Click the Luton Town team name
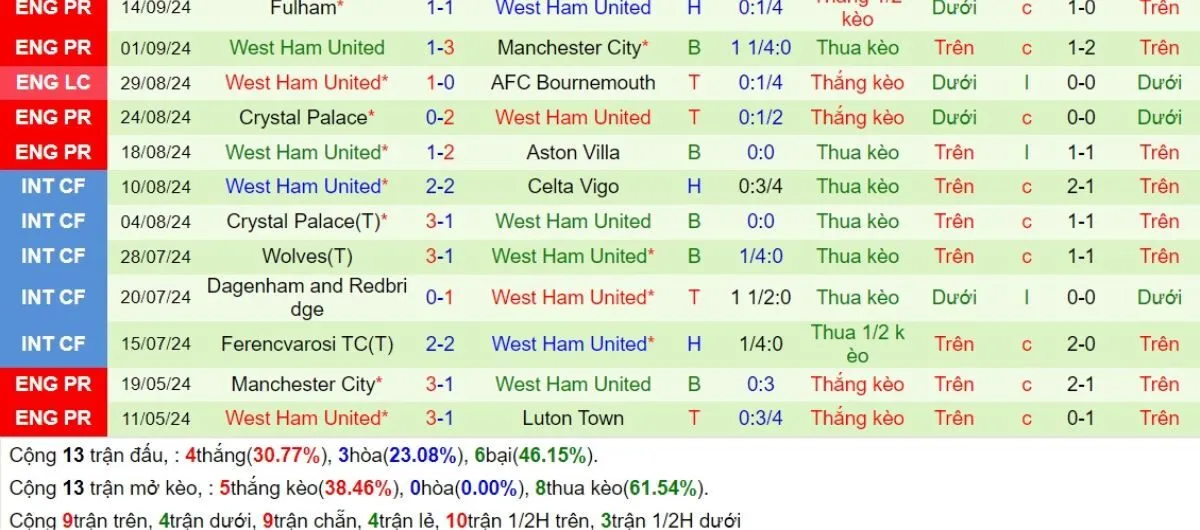The image size is (1200, 530). 573,418
